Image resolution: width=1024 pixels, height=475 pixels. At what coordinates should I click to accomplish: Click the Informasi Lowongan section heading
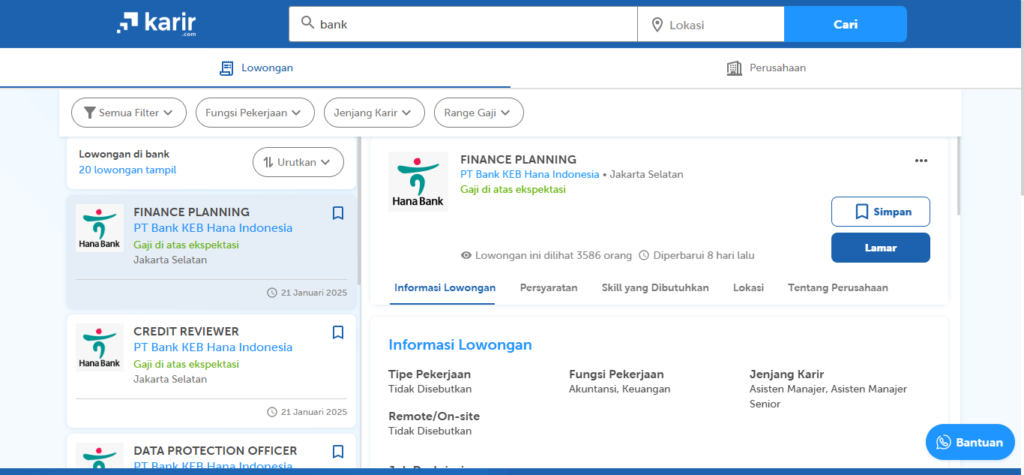pos(460,344)
